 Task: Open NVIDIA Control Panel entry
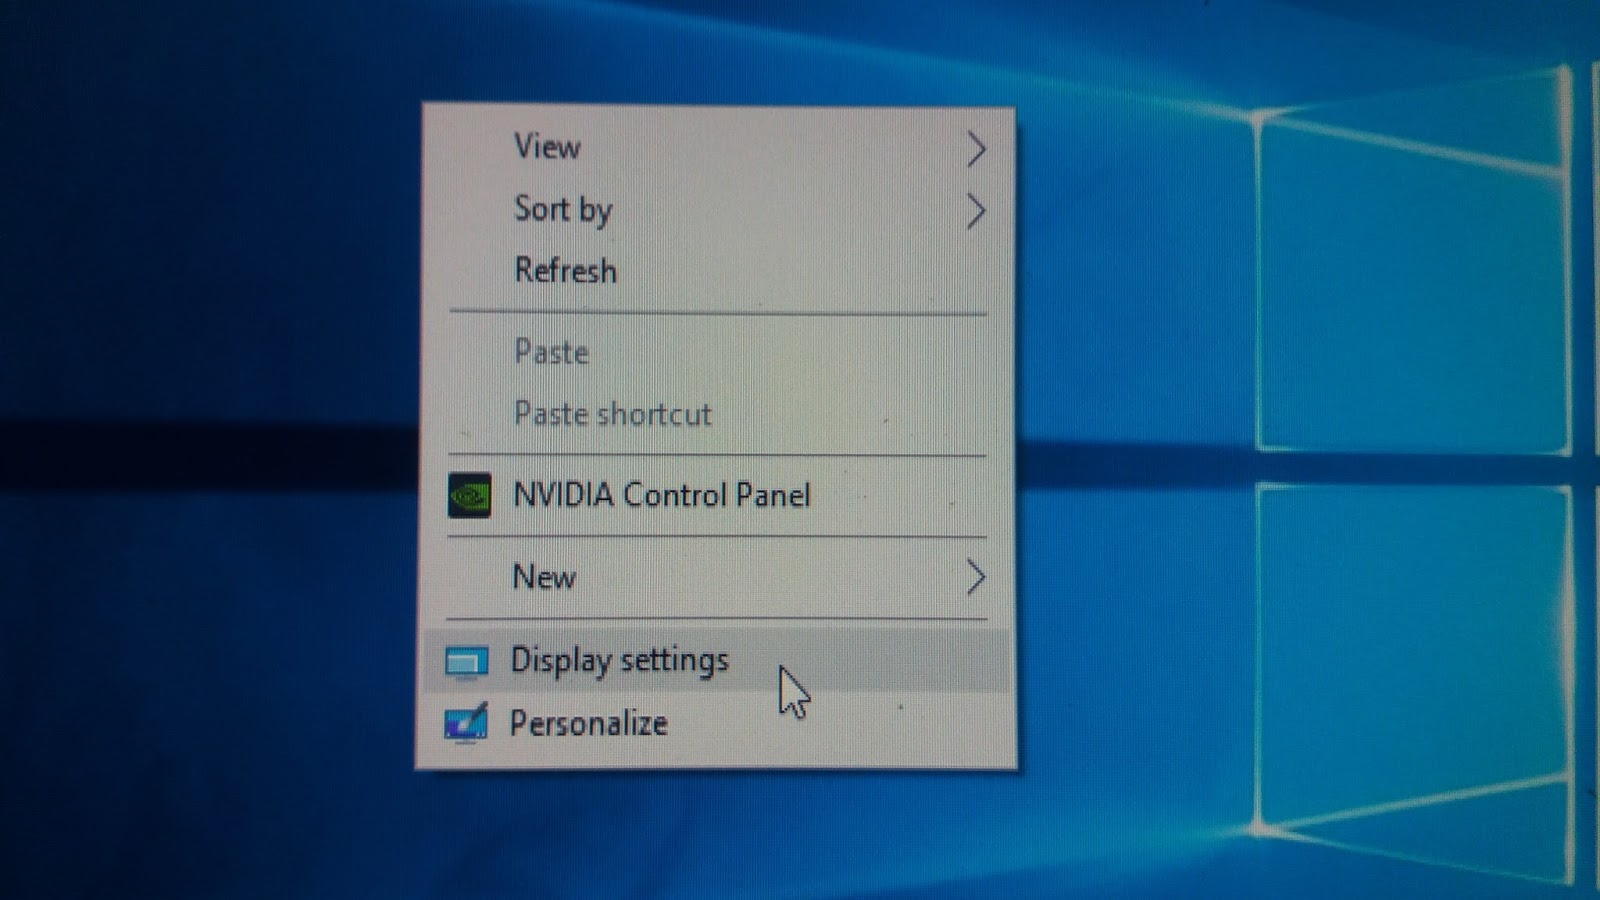[x=718, y=495]
